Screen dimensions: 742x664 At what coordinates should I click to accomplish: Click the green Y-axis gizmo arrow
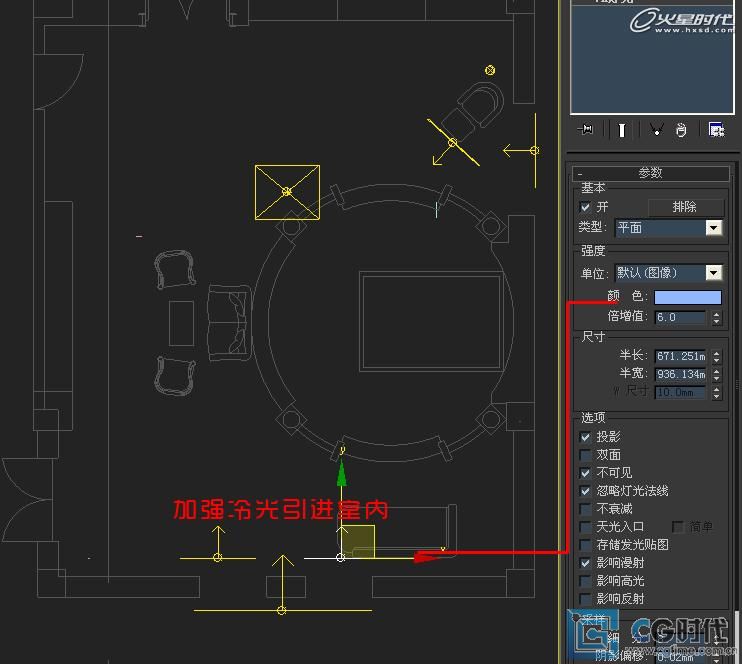tap(341, 475)
